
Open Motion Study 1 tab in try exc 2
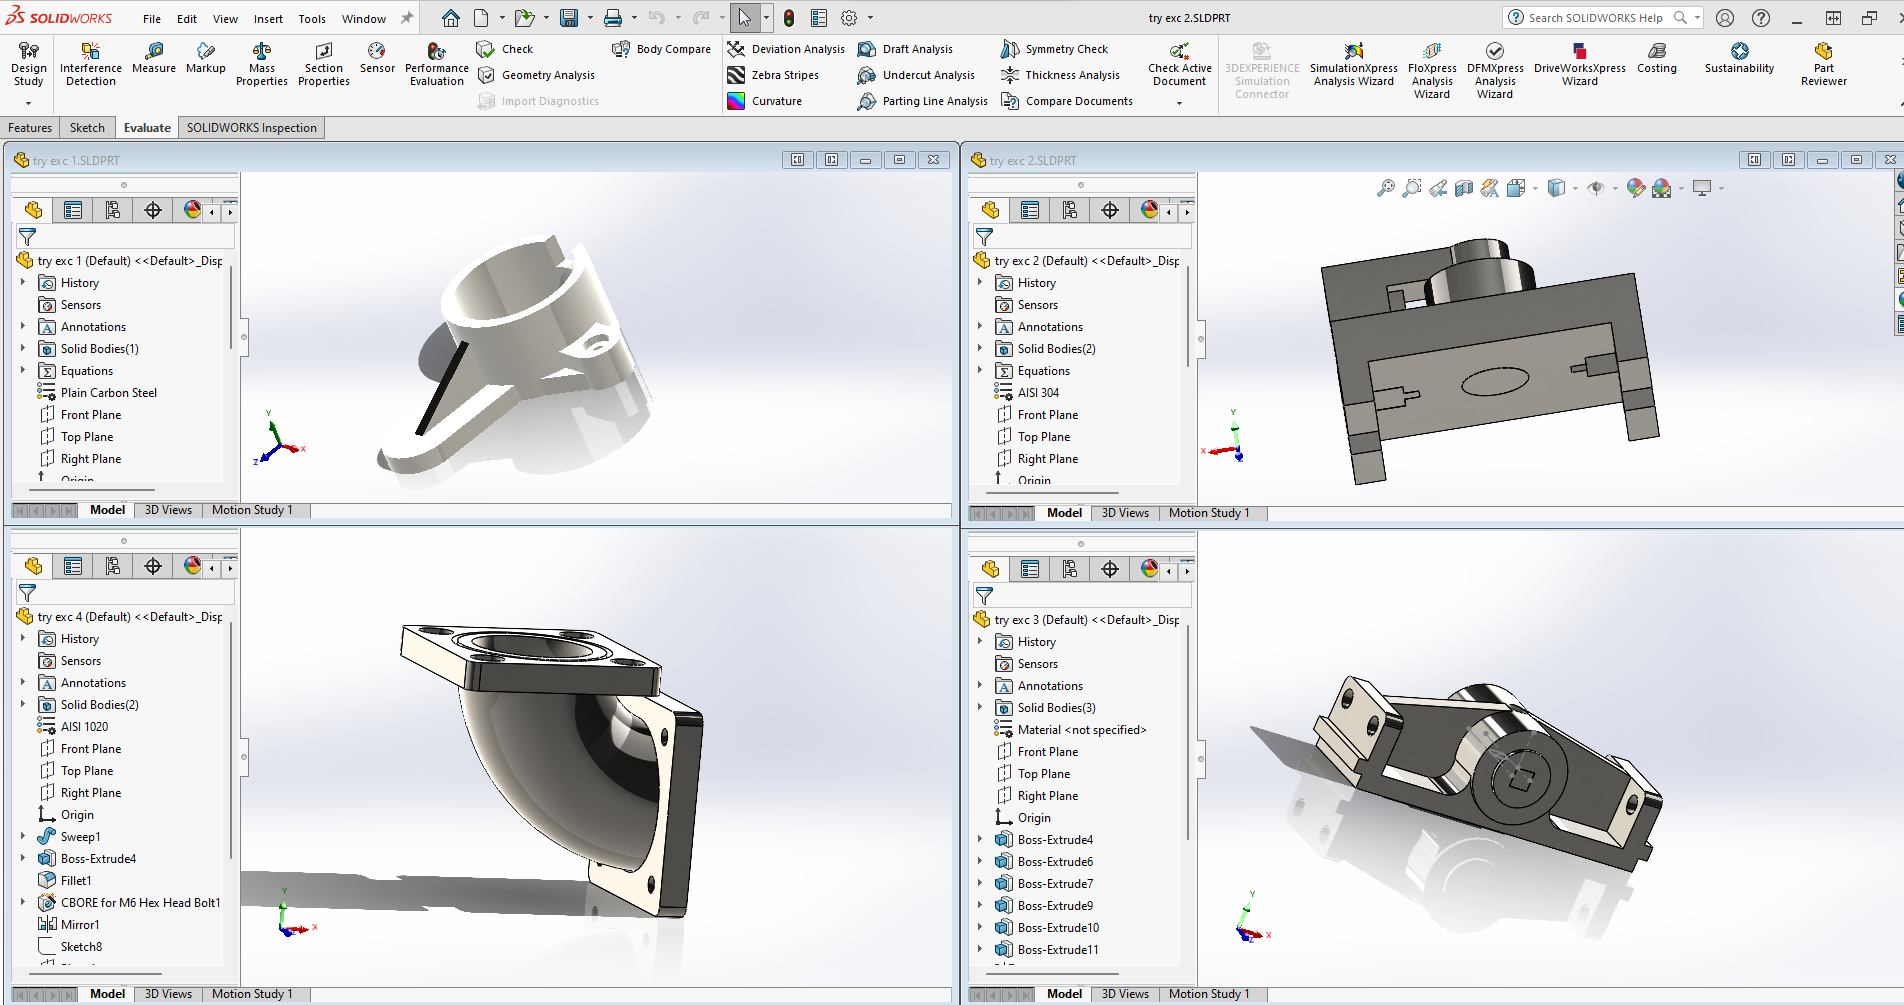(x=1209, y=513)
